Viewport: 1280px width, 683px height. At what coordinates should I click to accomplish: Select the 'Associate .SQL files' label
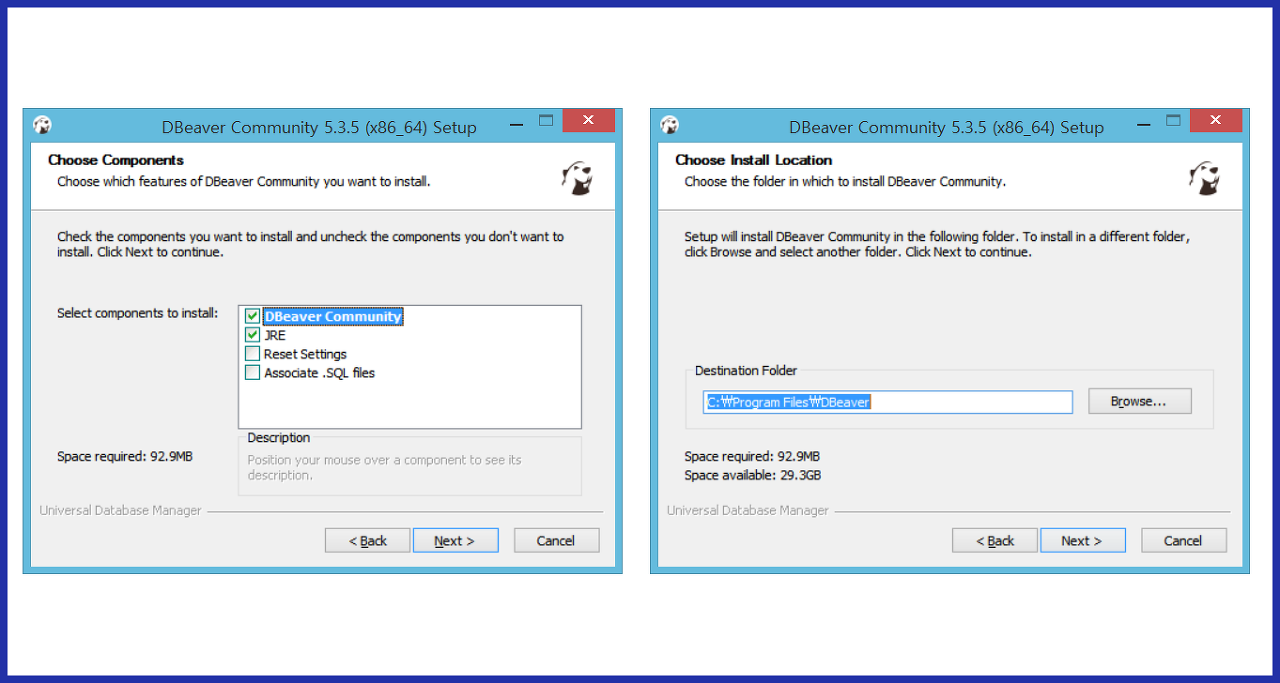click(319, 373)
